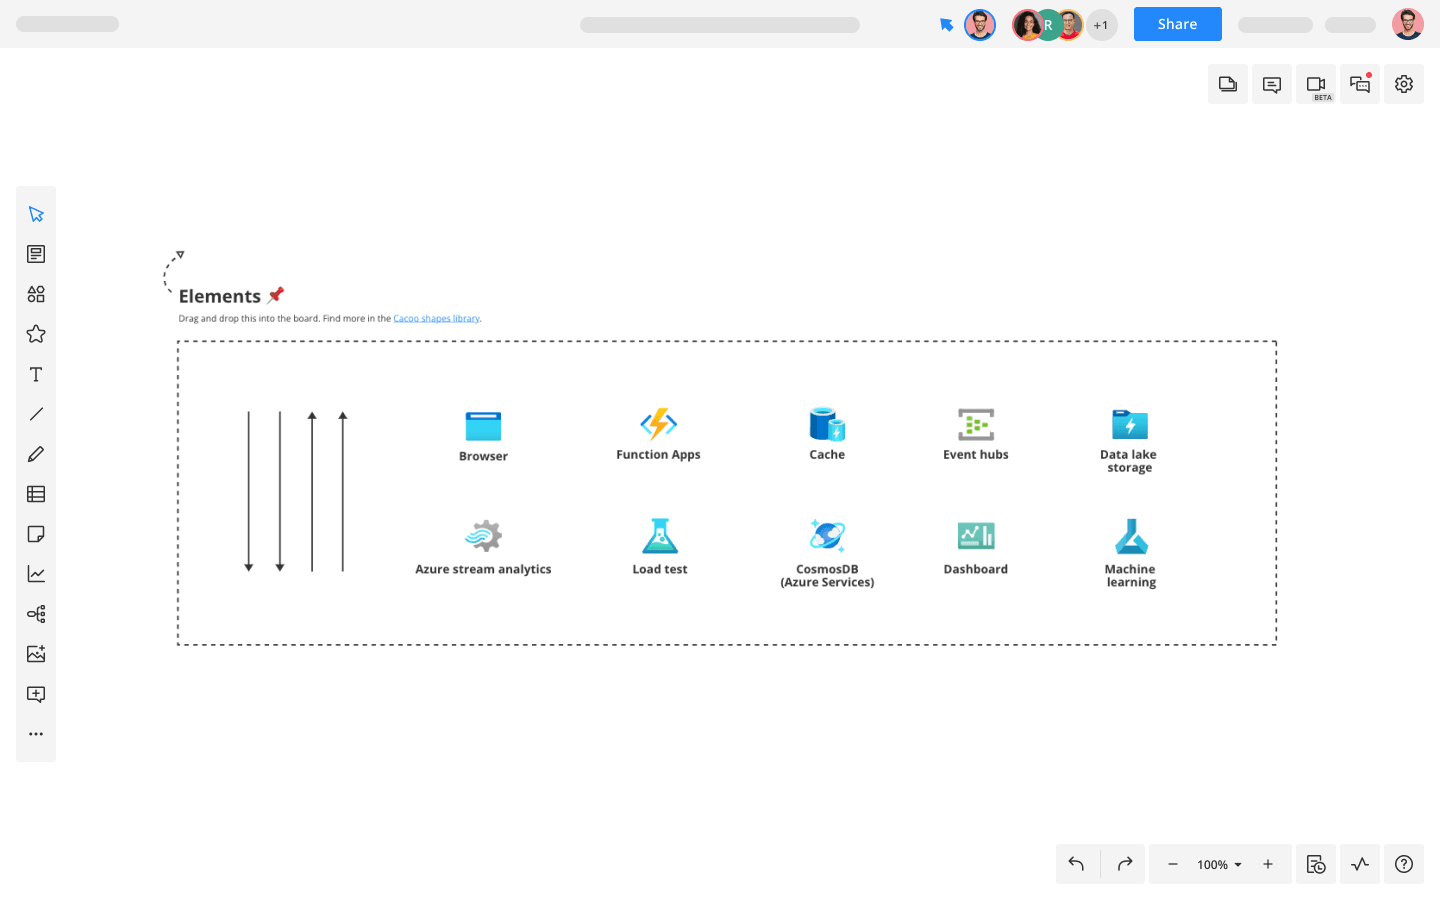Viewport: 1440px width, 900px height.
Task: Open the sheets panel icon
Action: 1228,84
